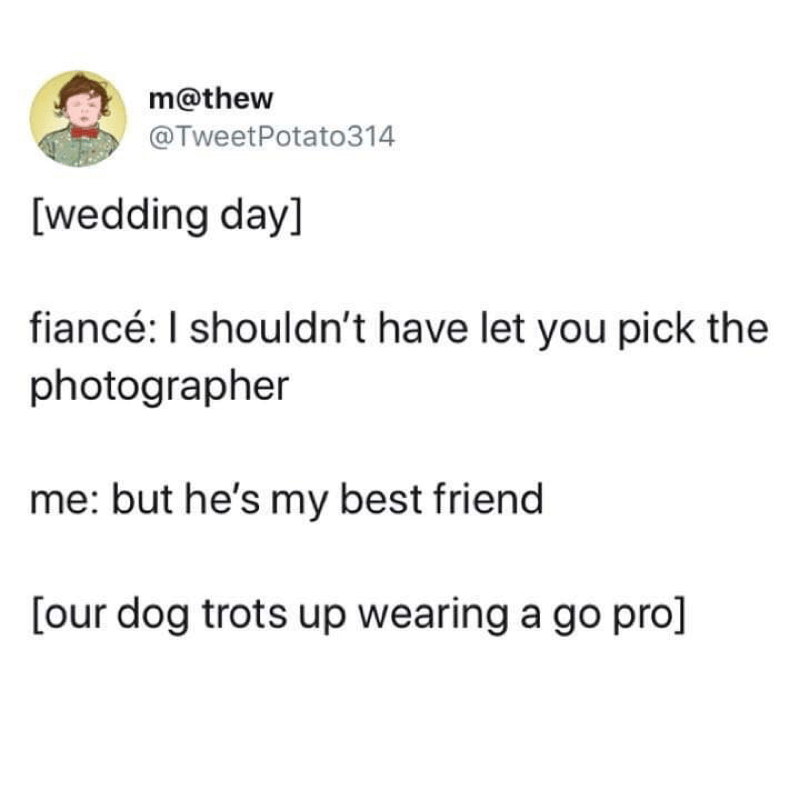800x800 pixels.
Task: Click the display name m@thew
Action: coord(211,98)
